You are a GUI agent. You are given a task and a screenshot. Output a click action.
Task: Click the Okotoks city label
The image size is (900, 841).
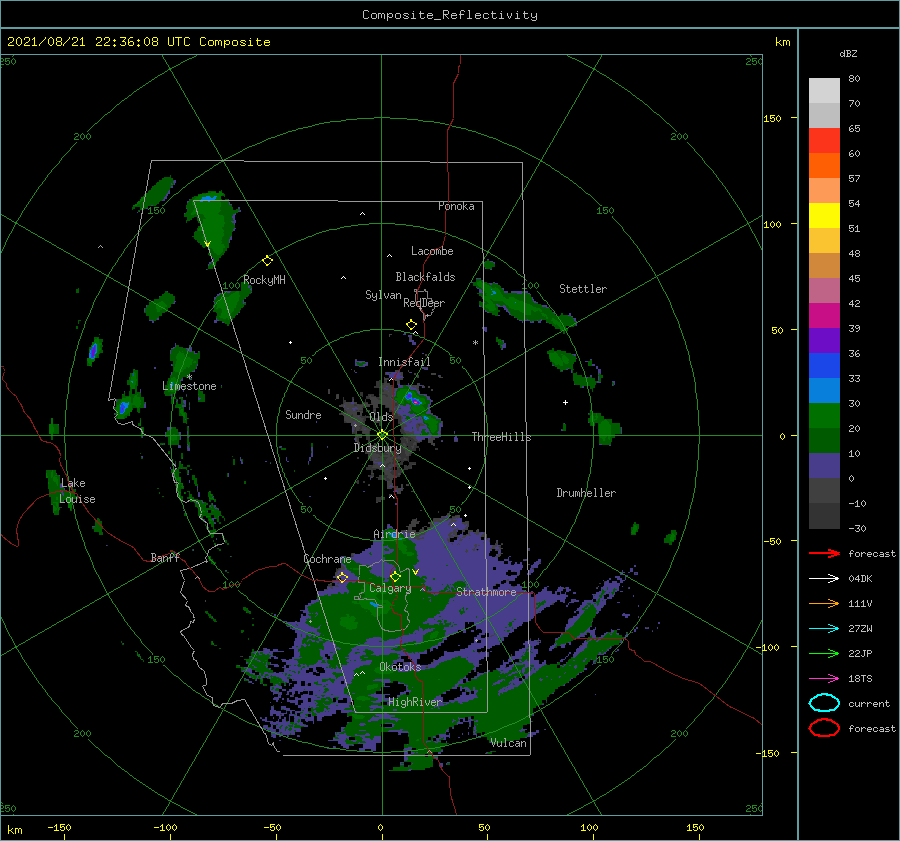tap(400, 666)
